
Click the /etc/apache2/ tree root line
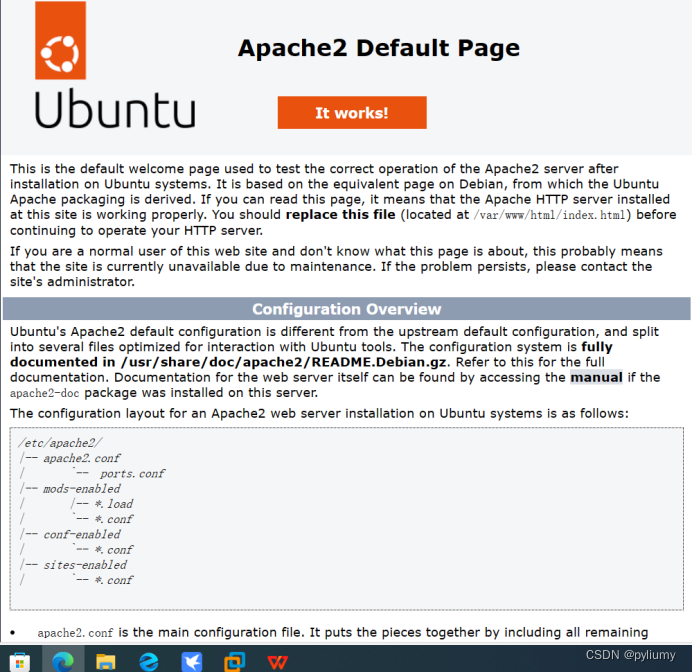(60, 443)
